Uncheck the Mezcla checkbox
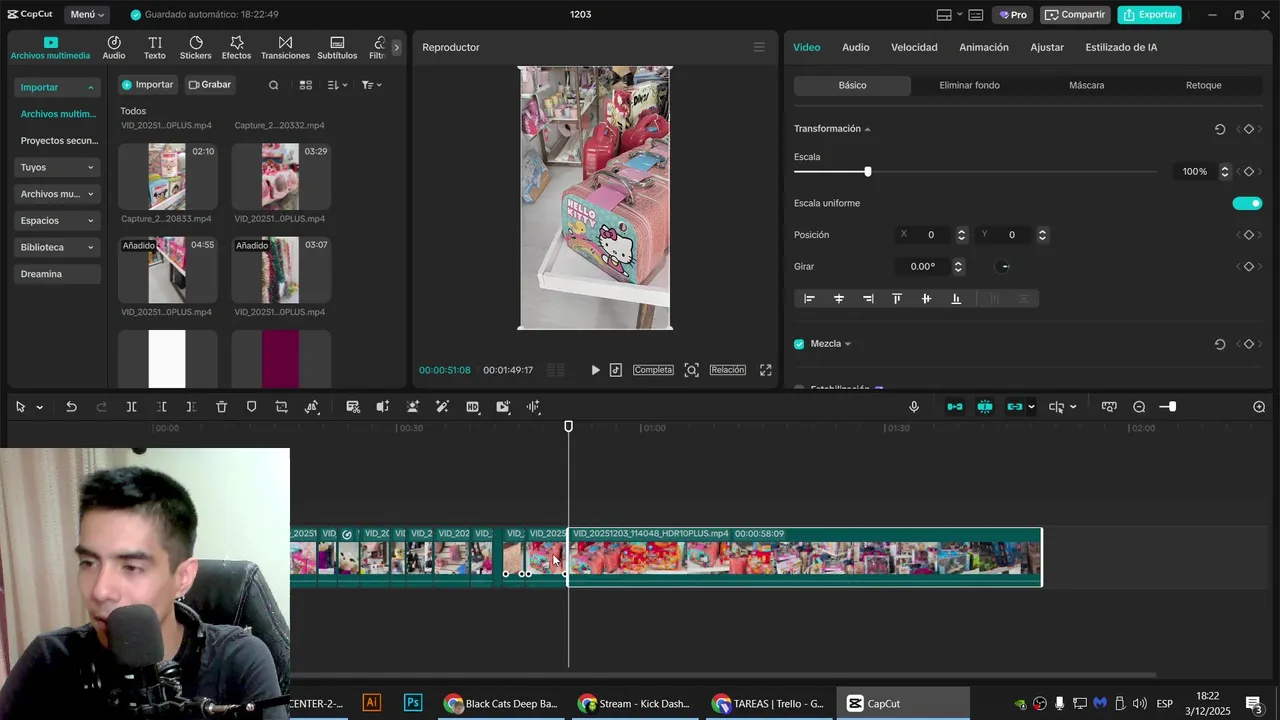The width and height of the screenshot is (1280, 720). point(799,344)
